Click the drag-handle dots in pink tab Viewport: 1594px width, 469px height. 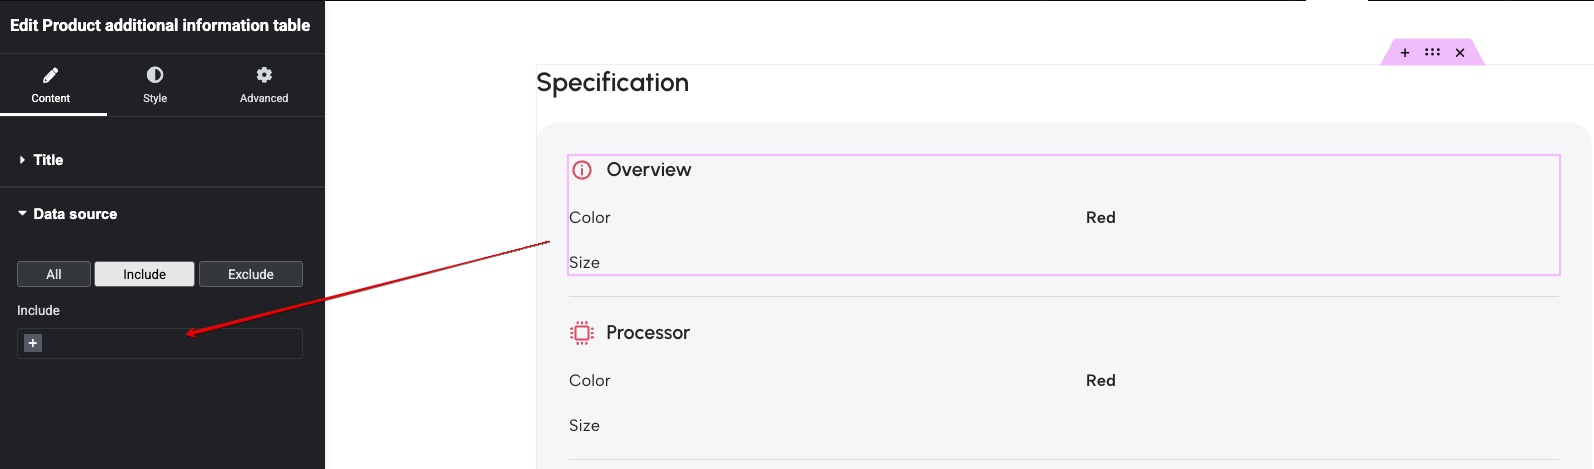click(x=1433, y=52)
